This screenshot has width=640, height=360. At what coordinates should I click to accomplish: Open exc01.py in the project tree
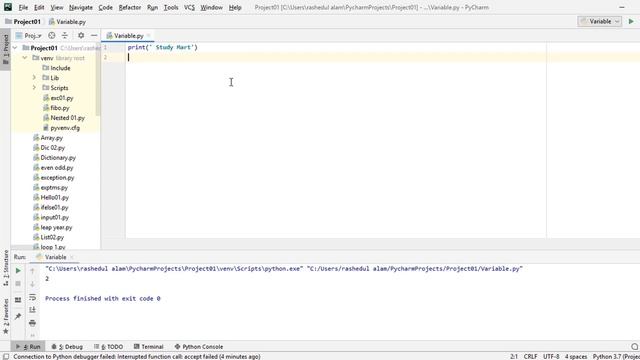pos(58,98)
